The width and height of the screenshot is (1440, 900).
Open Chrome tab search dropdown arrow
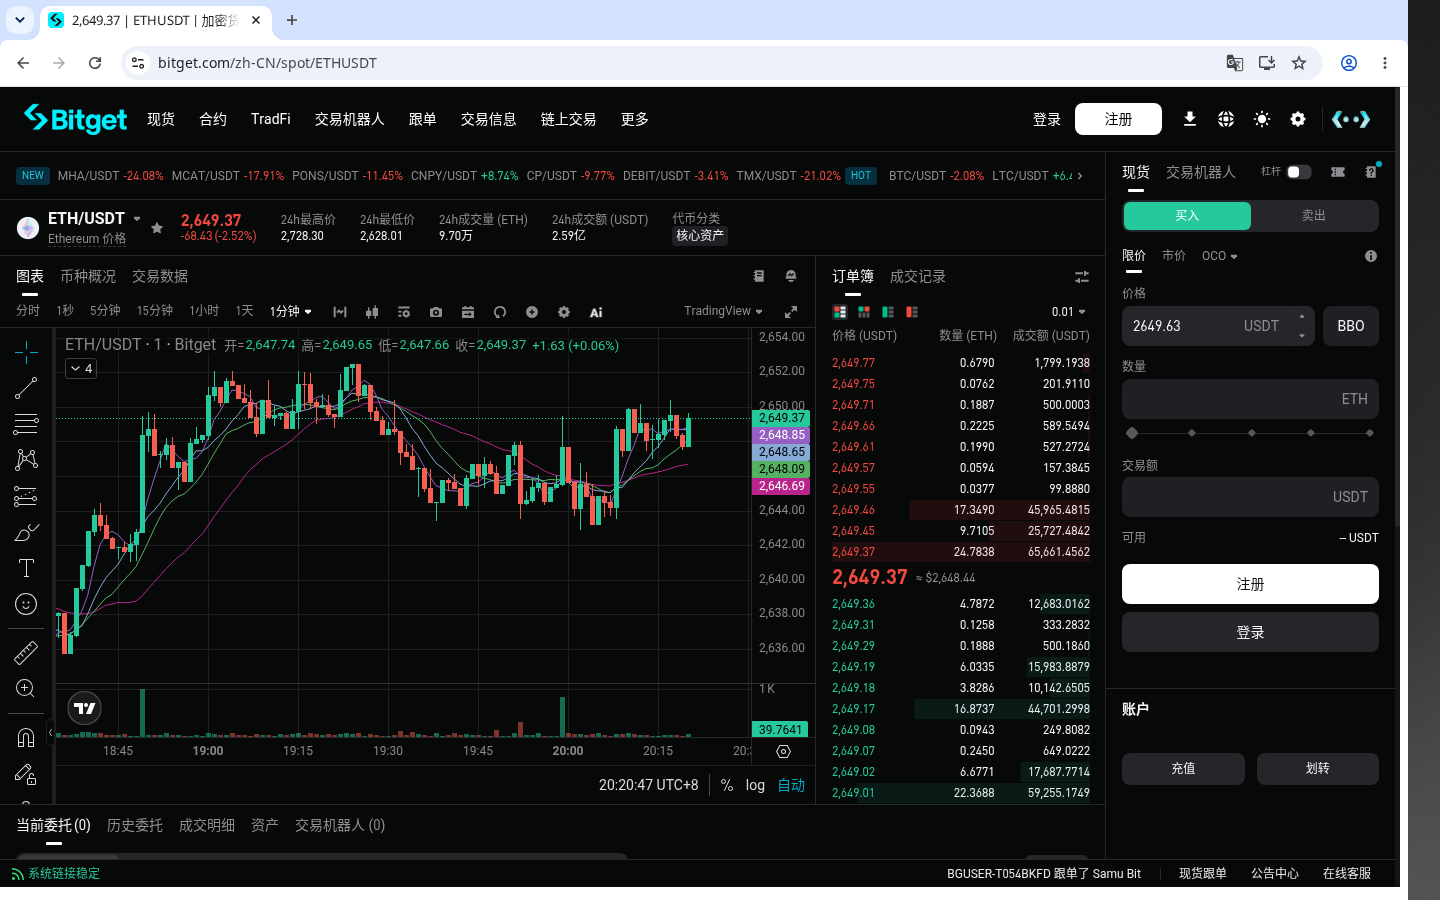point(19,20)
